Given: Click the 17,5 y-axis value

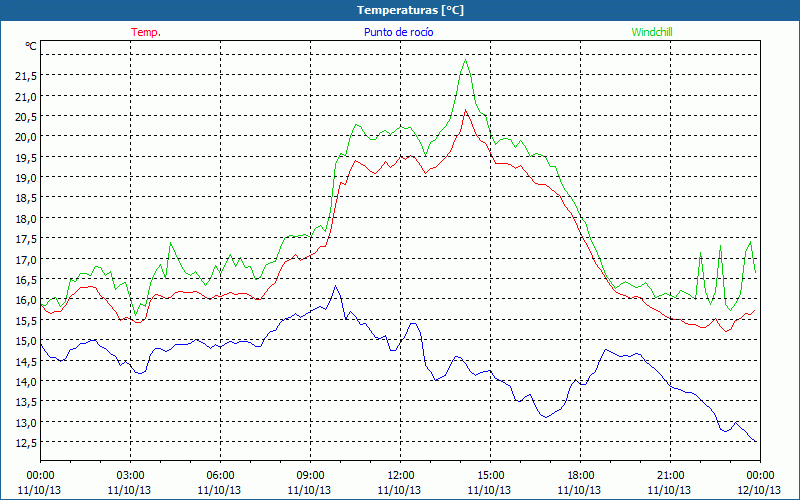Looking at the screenshot, I should click(26, 239).
